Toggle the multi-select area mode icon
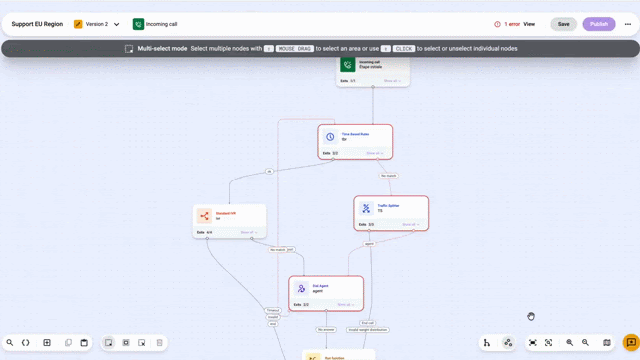This screenshot has width=640, height=360. click(109, 342)
